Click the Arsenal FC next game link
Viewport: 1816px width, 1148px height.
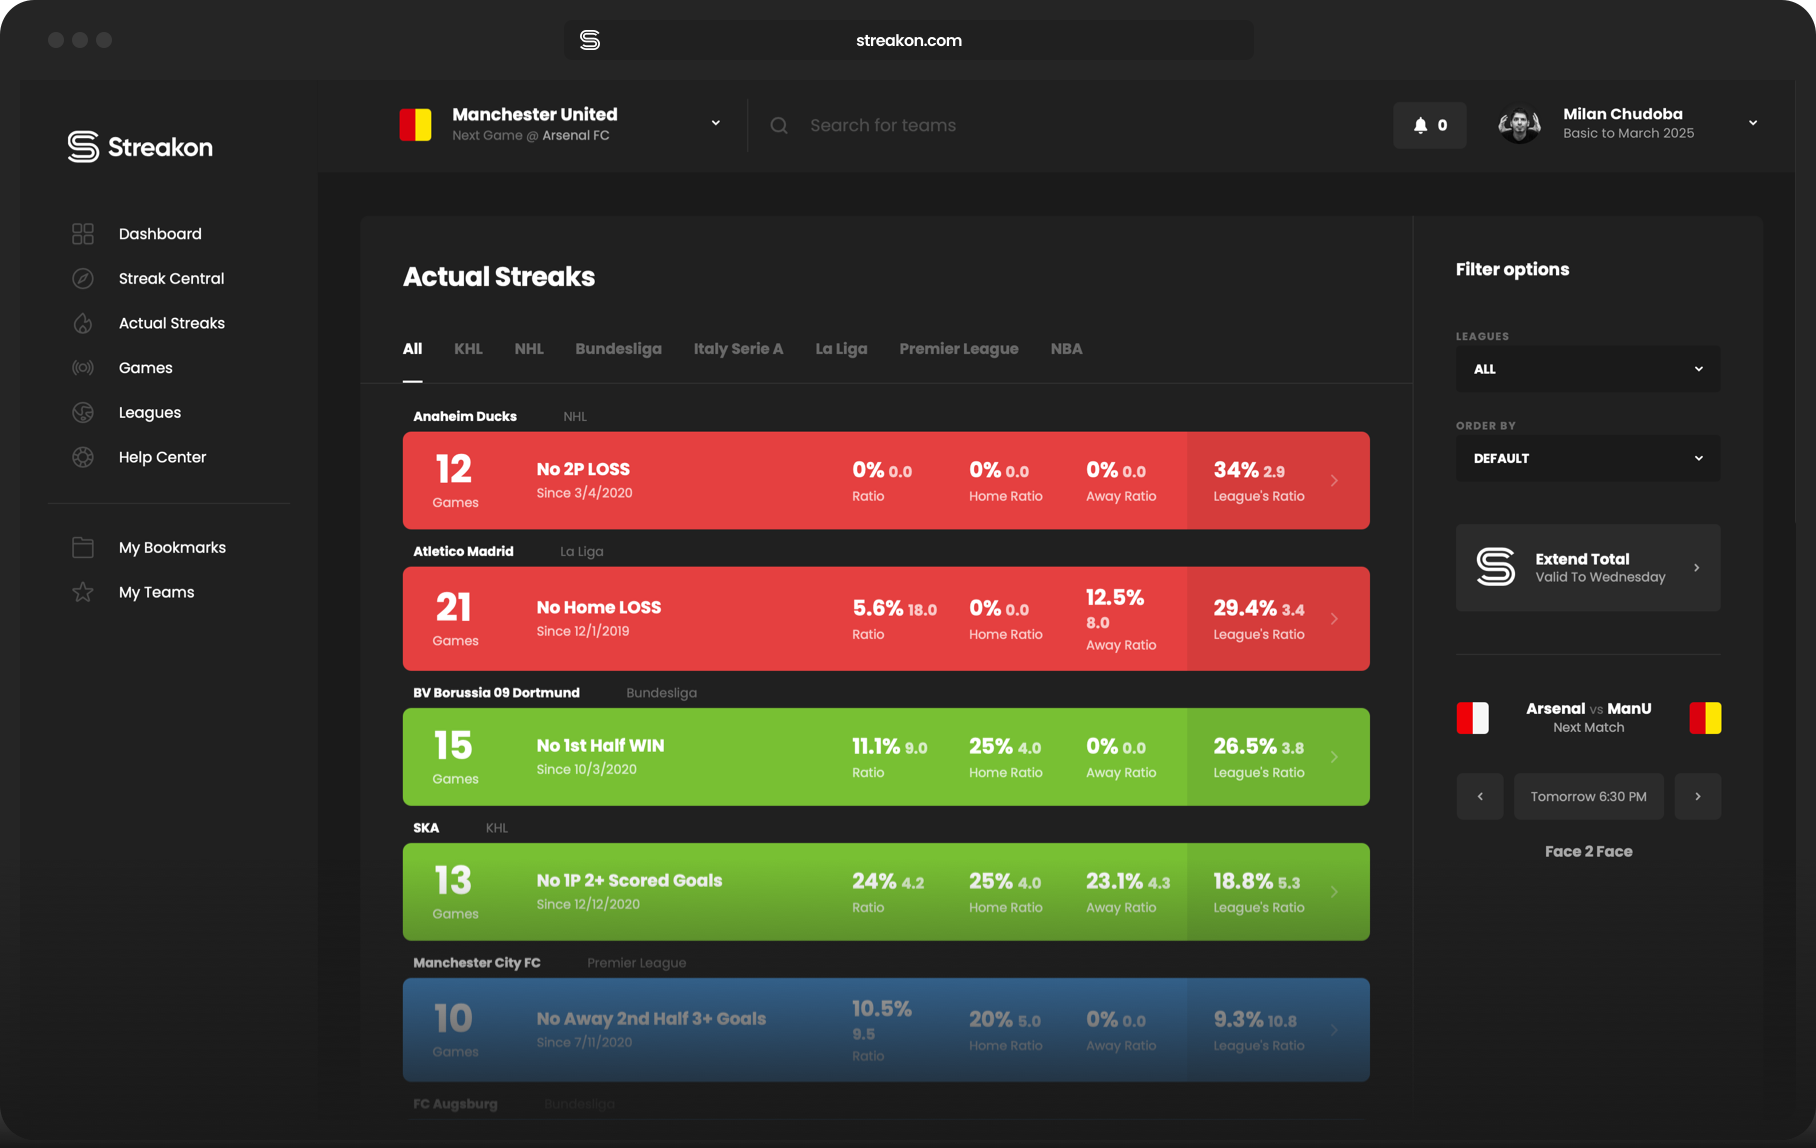coord(576,136)
